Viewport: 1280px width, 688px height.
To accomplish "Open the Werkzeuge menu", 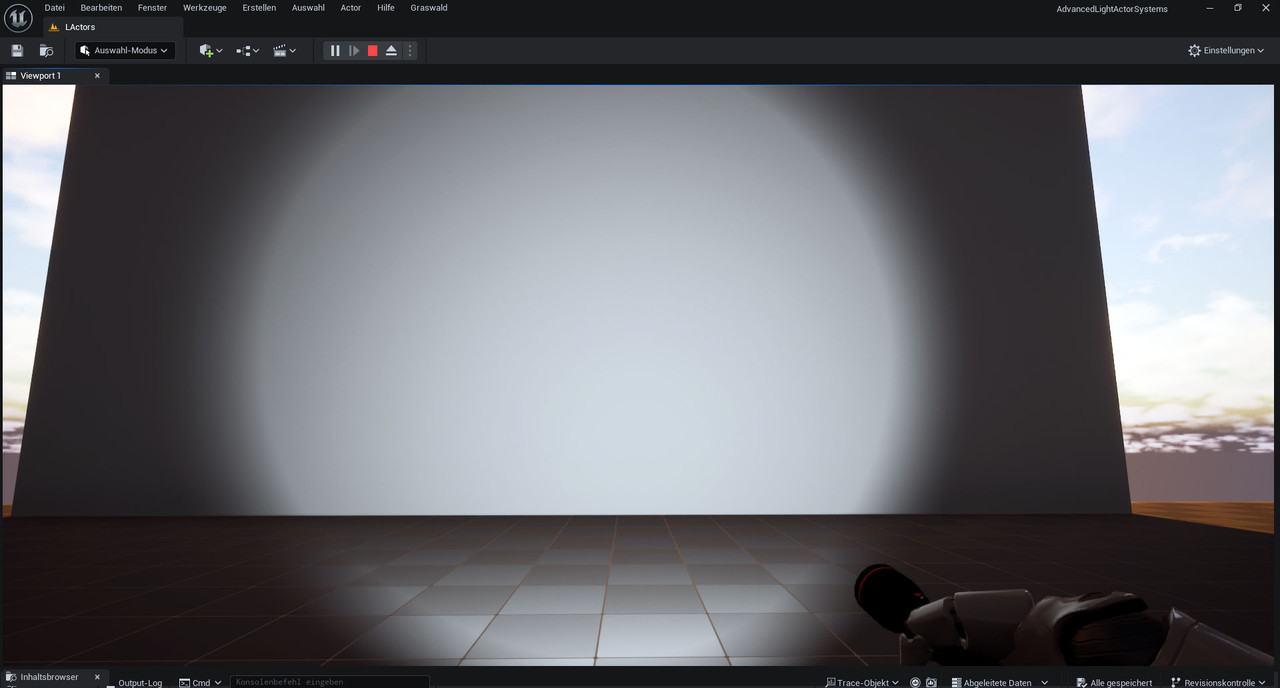I will [x=205, y=8].
